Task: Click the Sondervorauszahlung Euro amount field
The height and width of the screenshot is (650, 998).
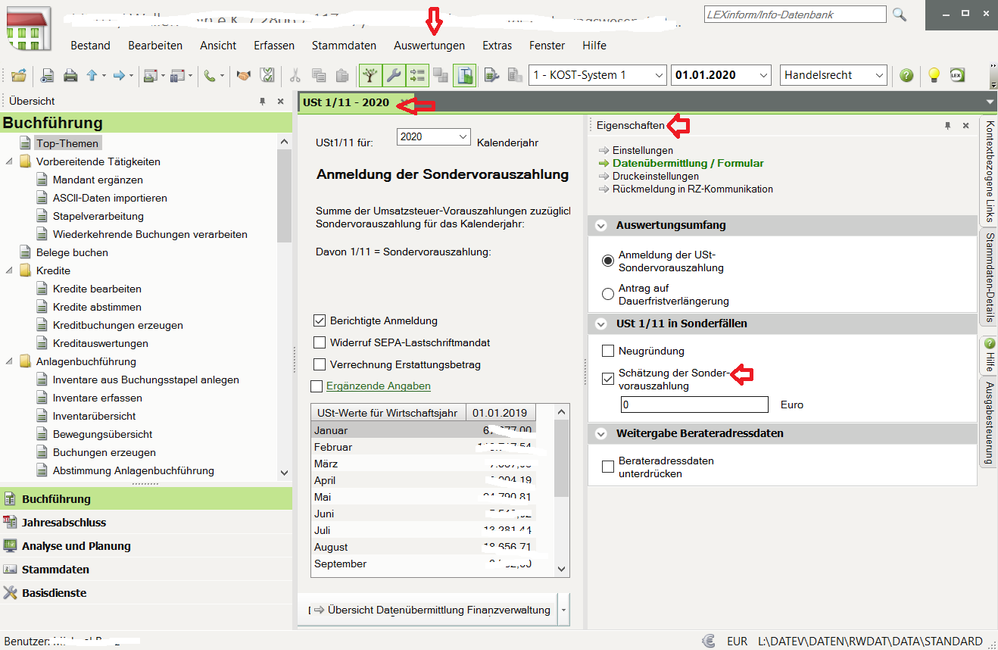Action: pos(694,405)
